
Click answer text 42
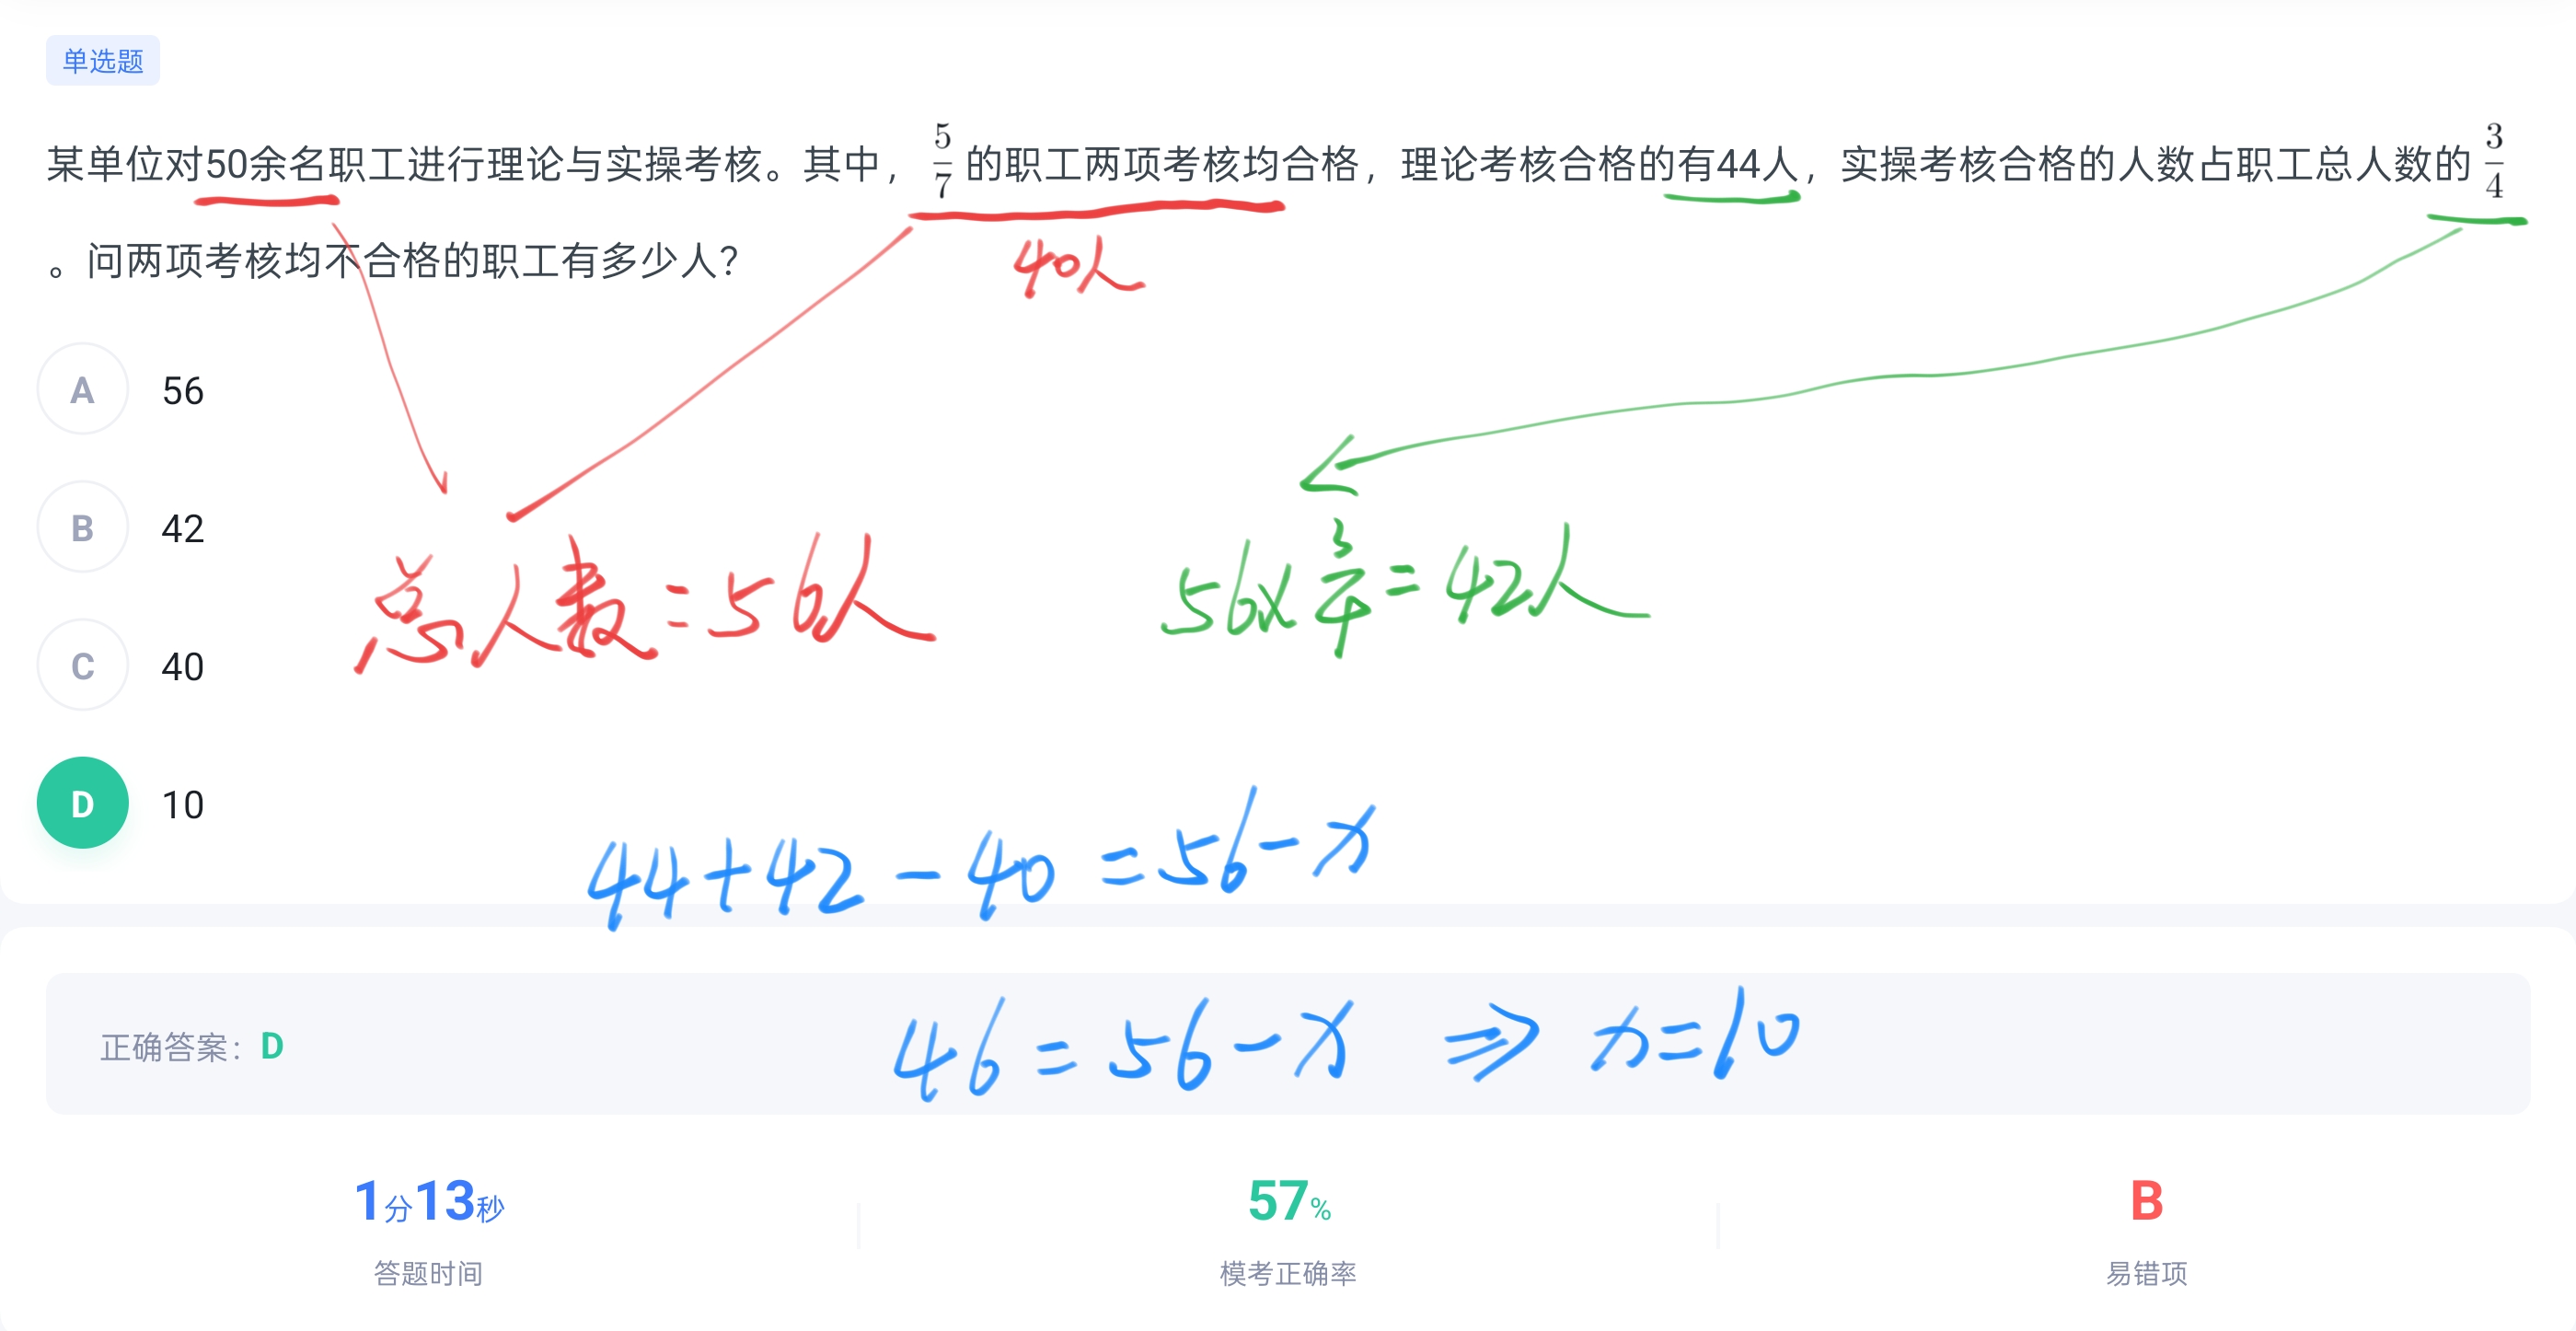tap(183, 529)
